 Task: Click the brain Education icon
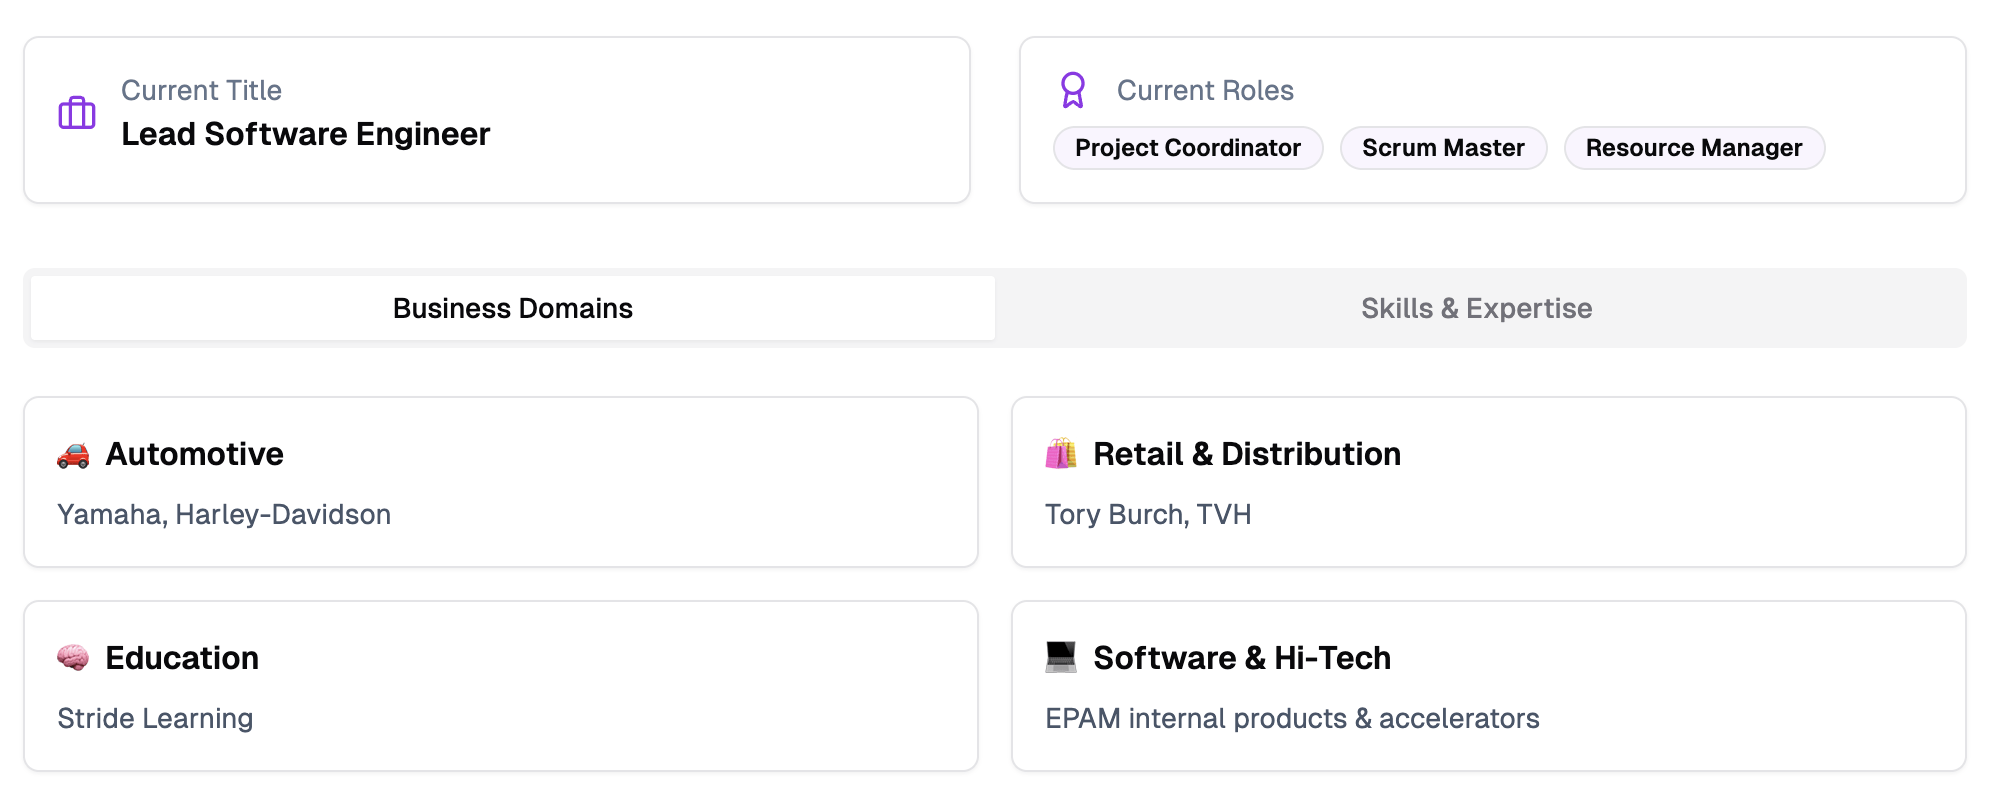coord(73,658)
